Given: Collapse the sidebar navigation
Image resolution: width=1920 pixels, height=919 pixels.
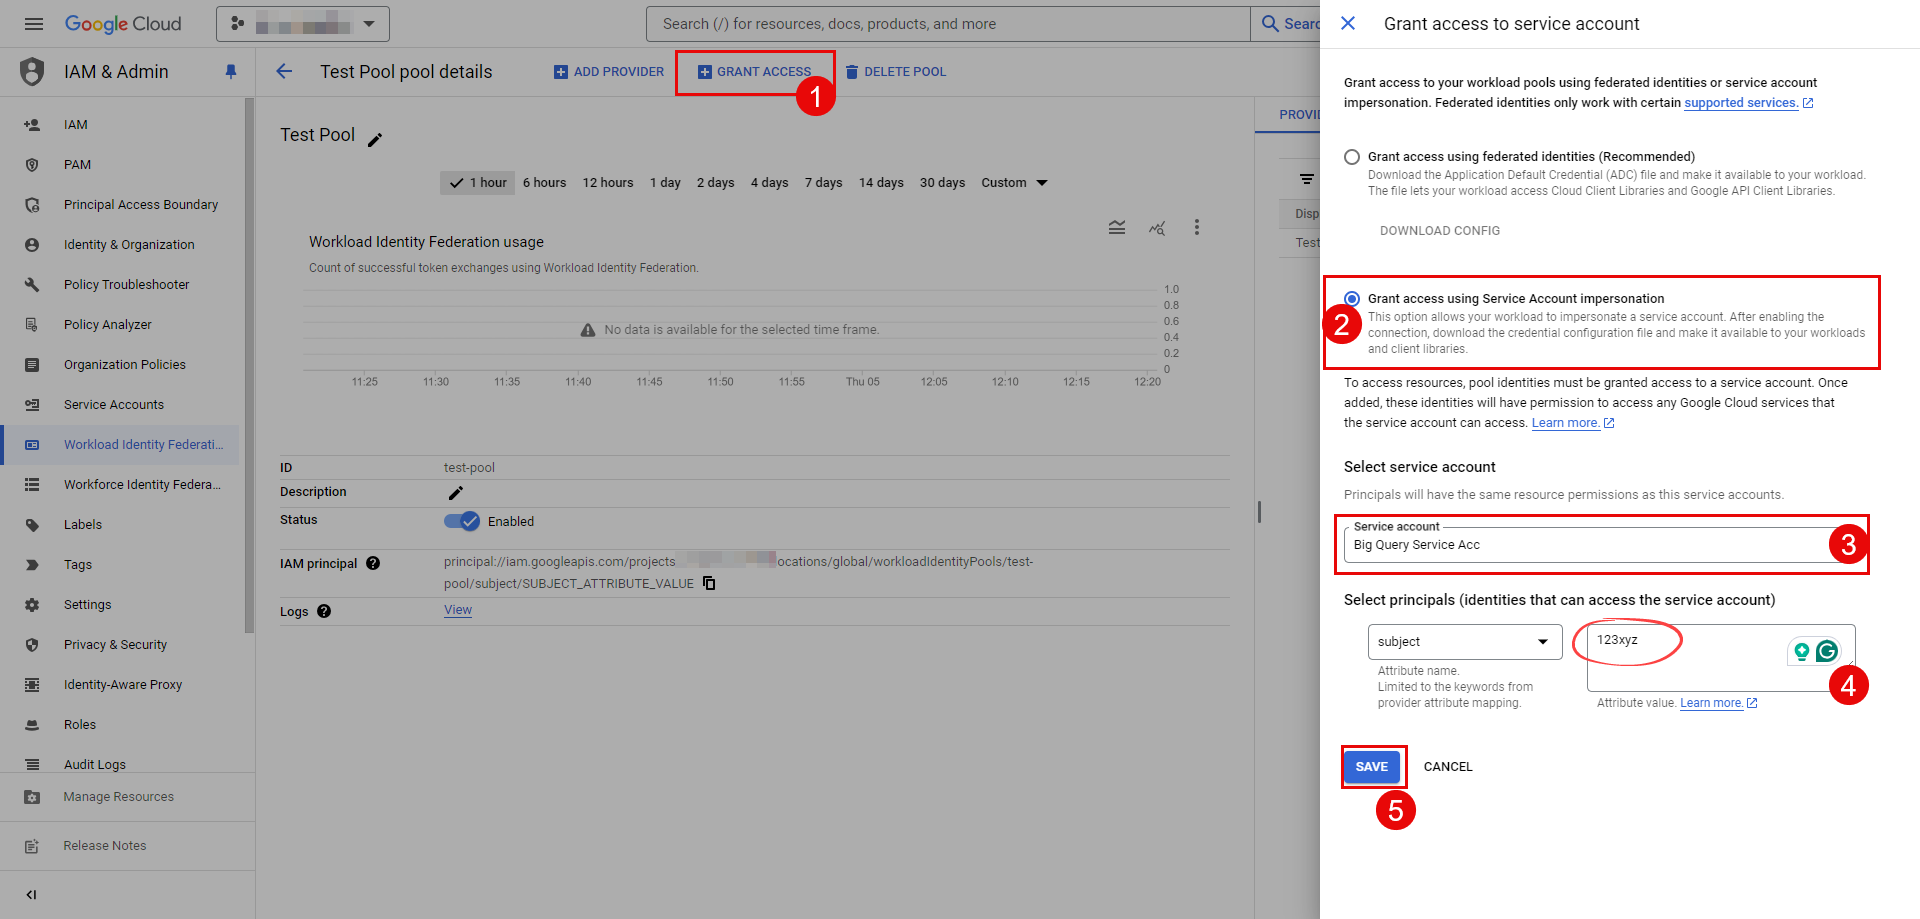Looking at the screenshot, I should (x=31, y=895).
